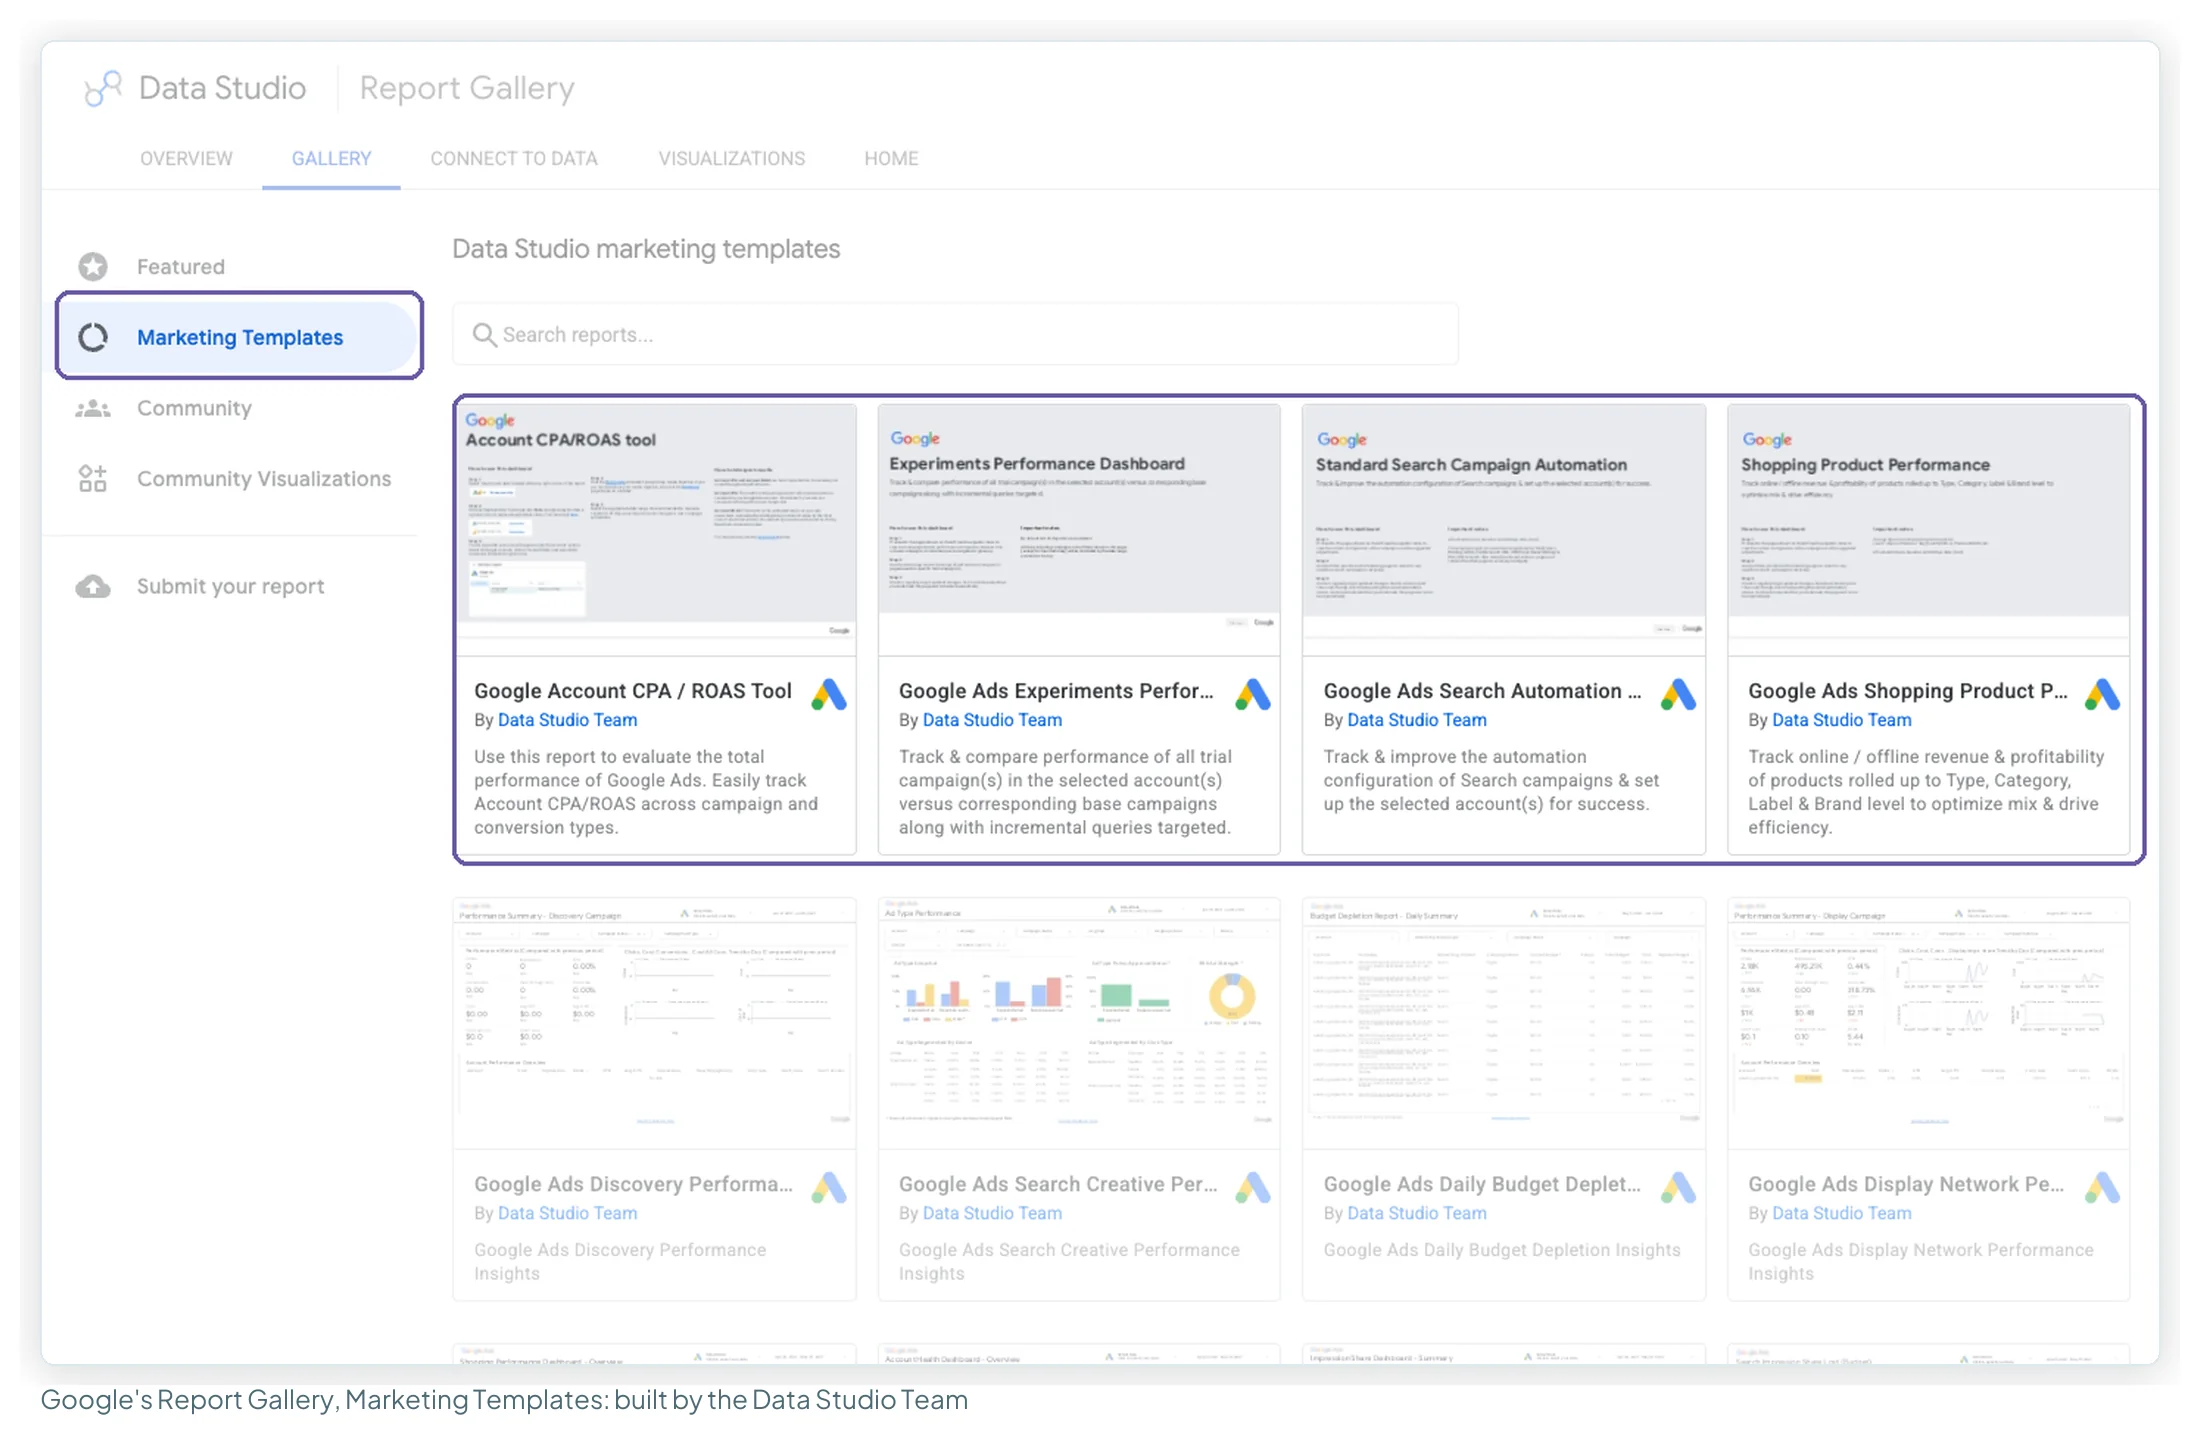Viewport: 2200px width, 1439px height.
Task: Open Shopping Product Performance thumbnail
Action: tap(1928, 530)
